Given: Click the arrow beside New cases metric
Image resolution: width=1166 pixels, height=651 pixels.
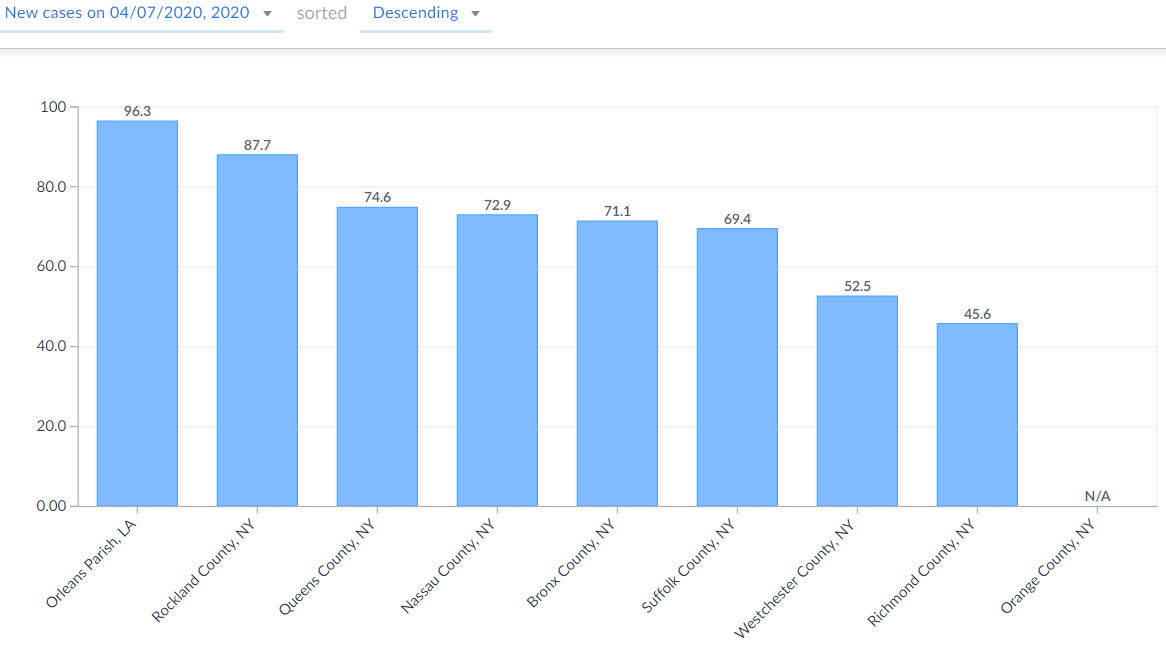Looking at the screenshot, I should pyautogui.click(x=268, y=13).
